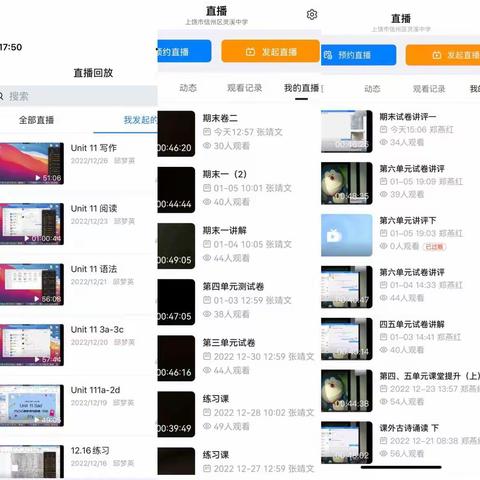Screen dimensions: 480x480
Task: Open 练习课 dated 2022 12-28 10:02
Action: (x=216, y=399)
